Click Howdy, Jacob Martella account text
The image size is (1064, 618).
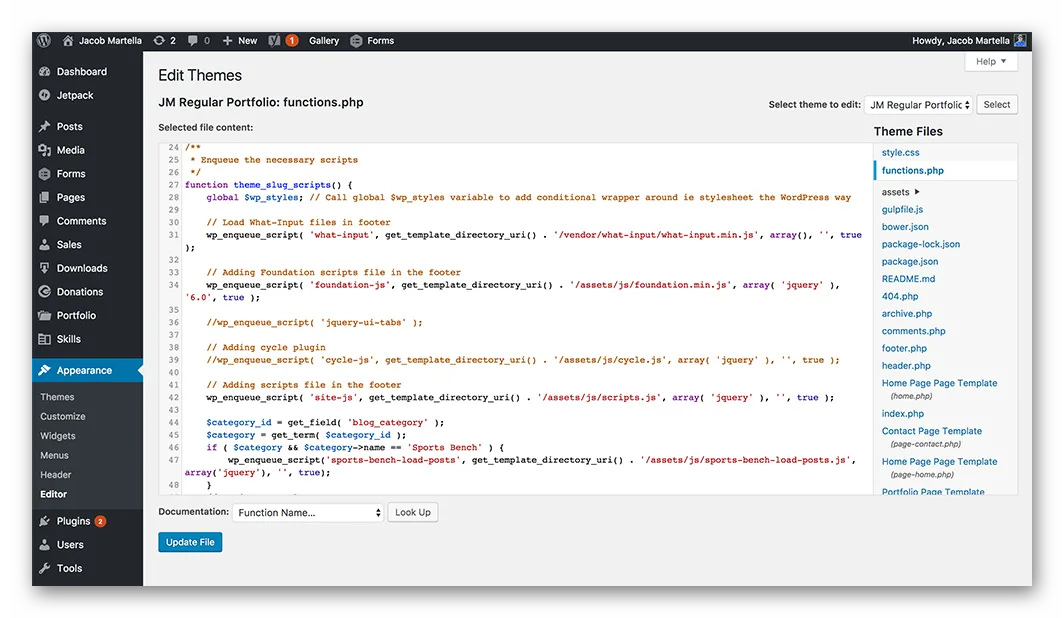pyautogui.click(x=960, y=41)
